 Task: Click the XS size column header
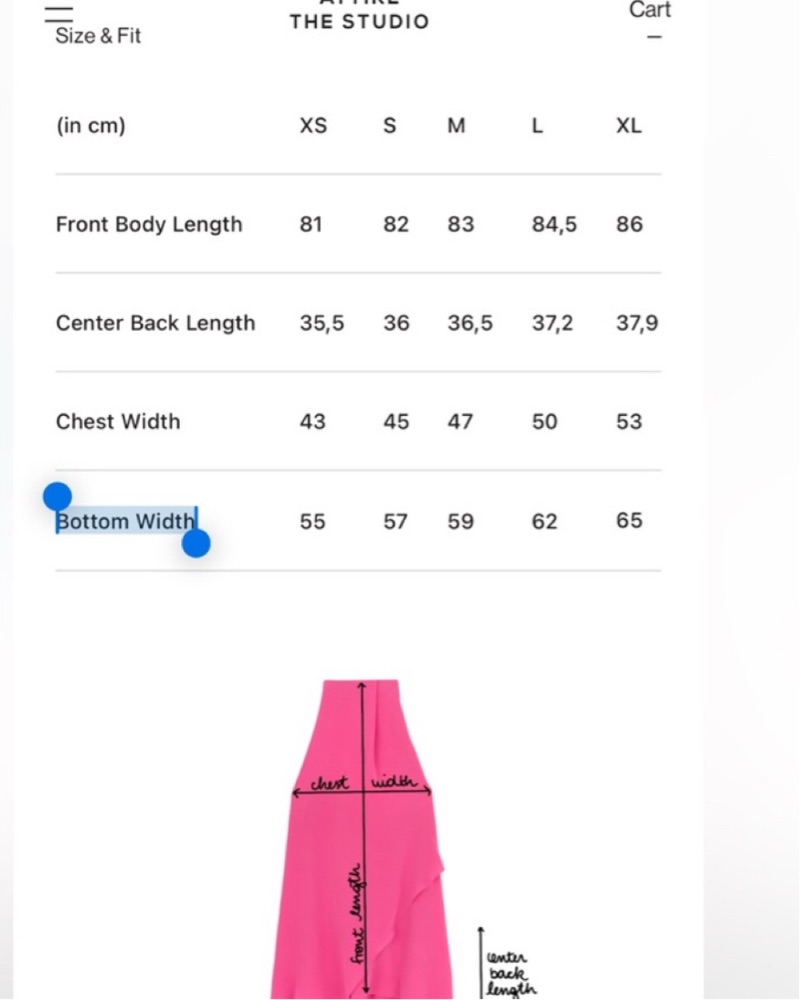click(x=313, y=126)
